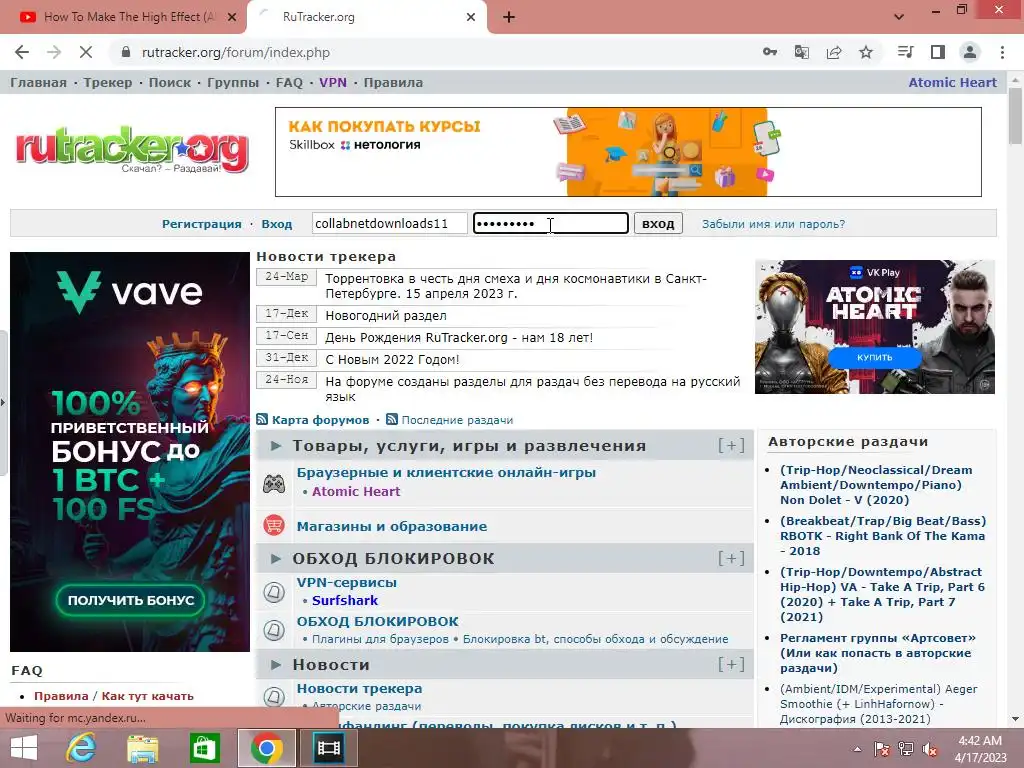Click the address bar URL
The image size is (1024, 768).
click(236, 52)
